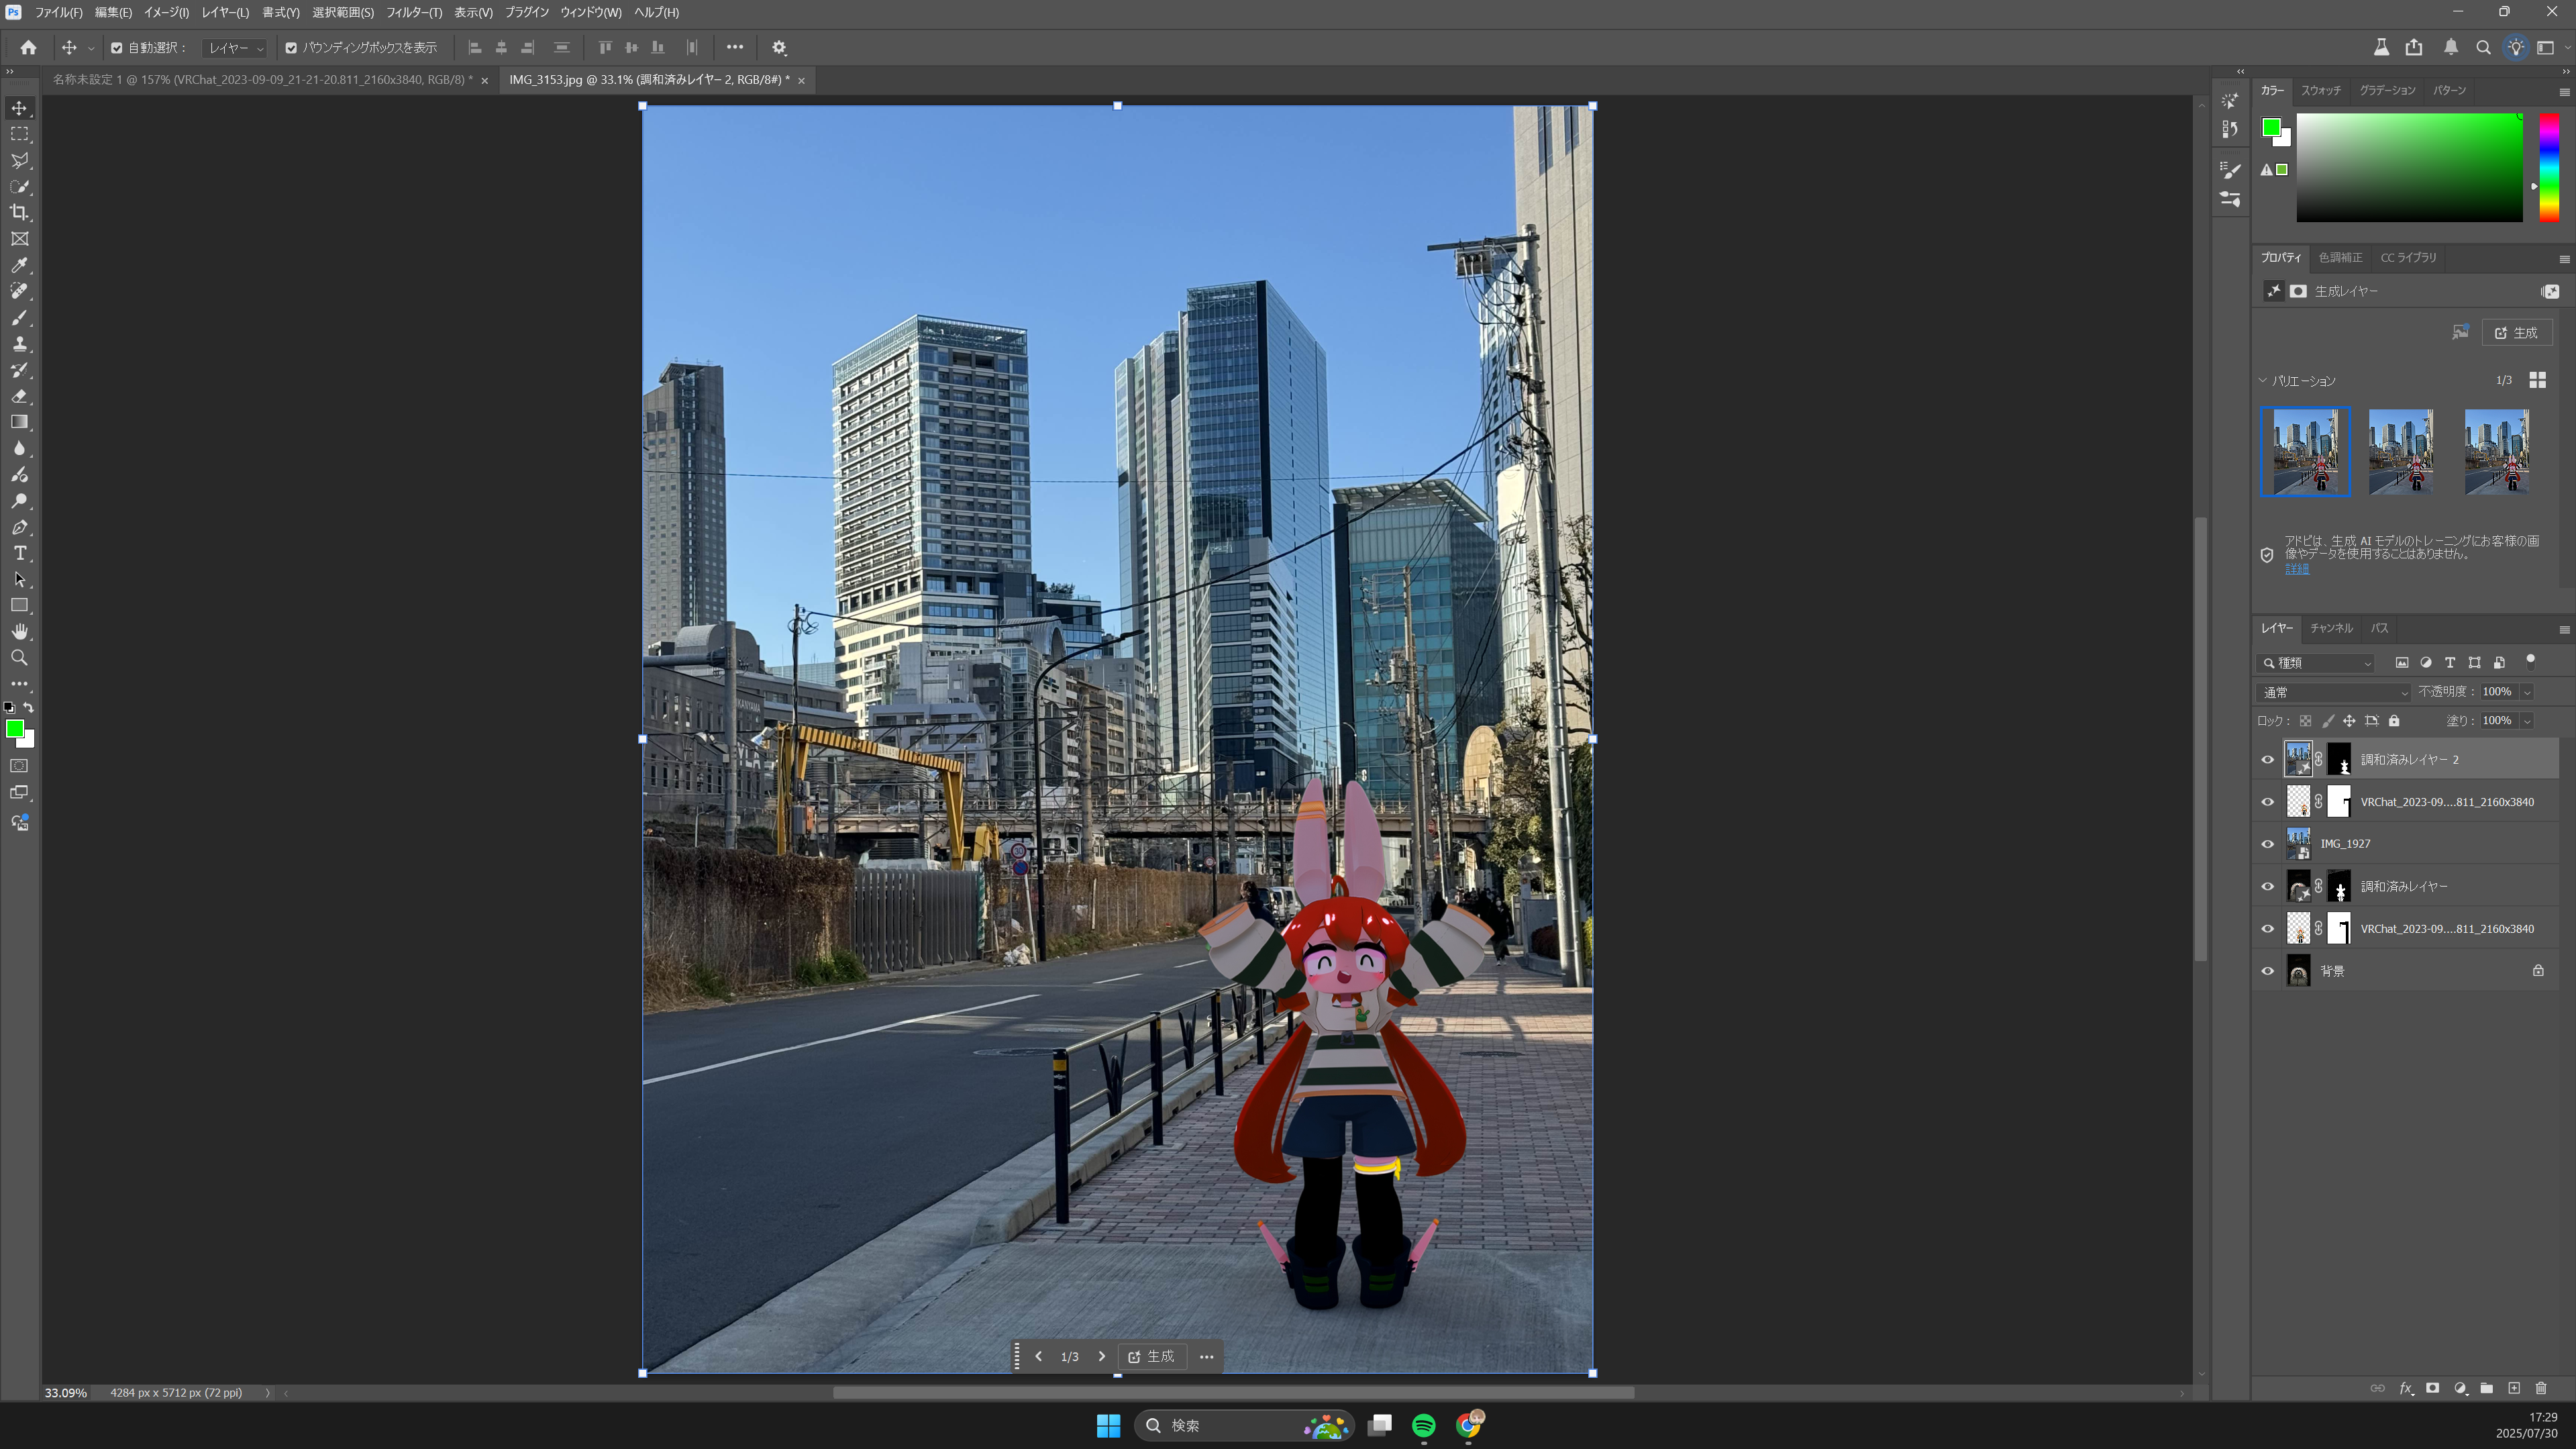Toggle the layer filter on/off switch
Viewport: 2576px width, 1449px height.
2531,660
